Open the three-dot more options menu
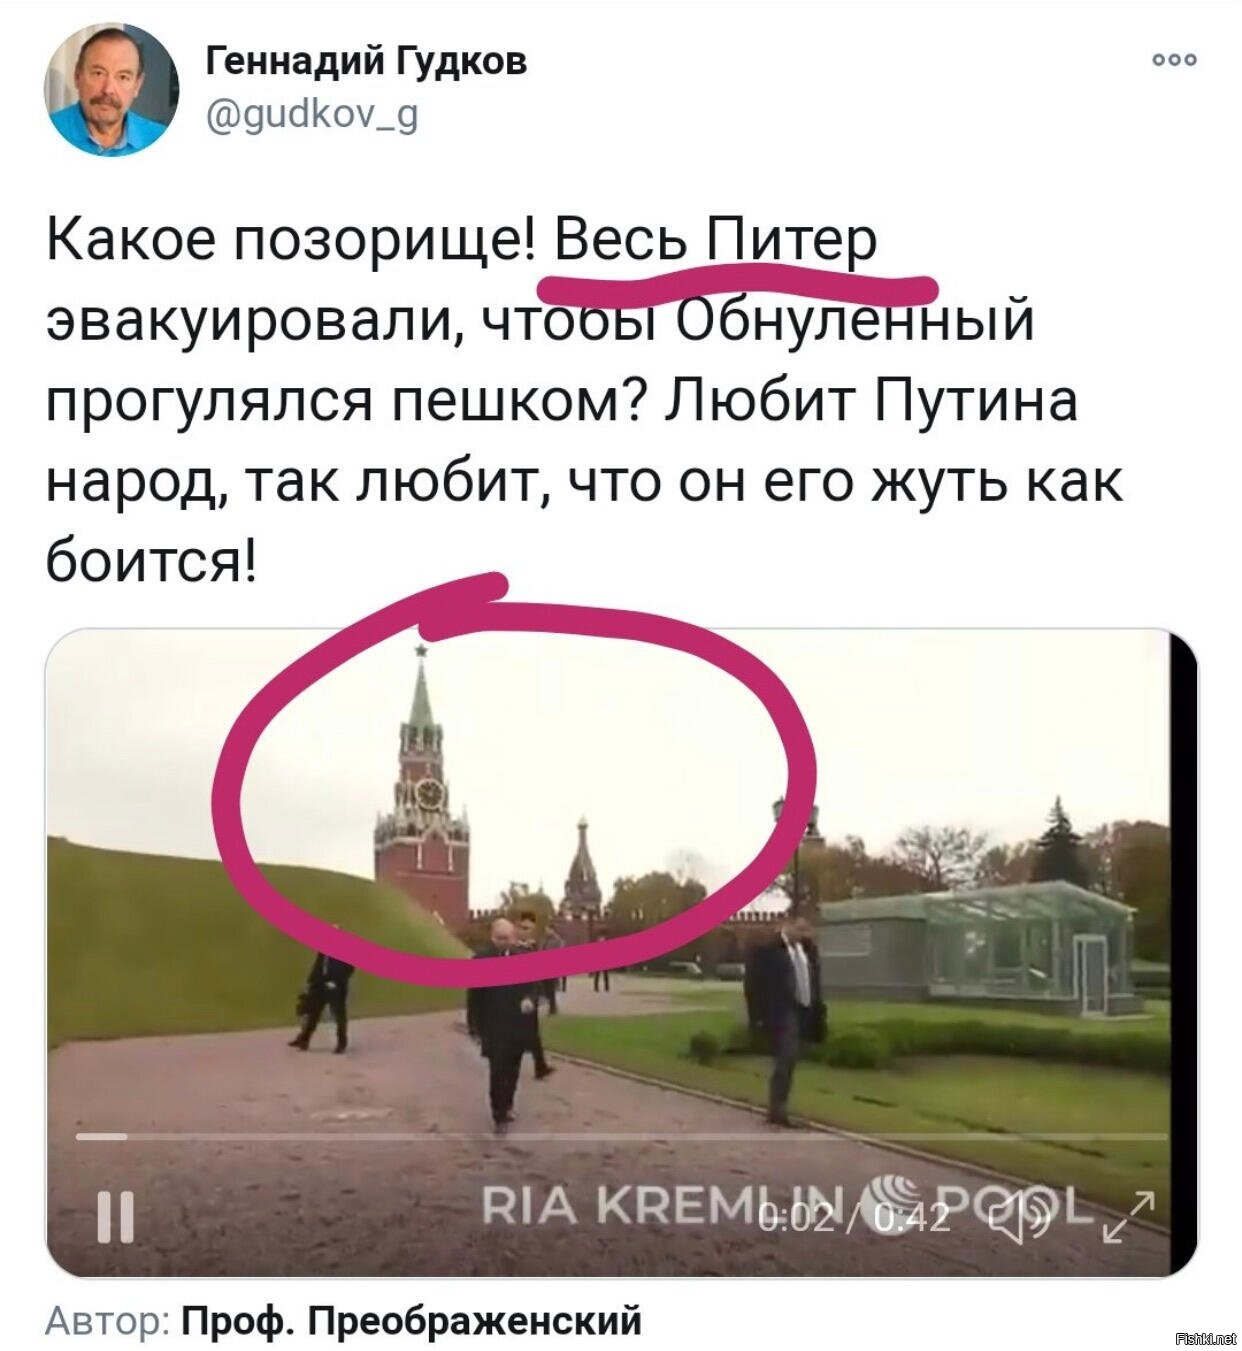 pos(1173,60)
